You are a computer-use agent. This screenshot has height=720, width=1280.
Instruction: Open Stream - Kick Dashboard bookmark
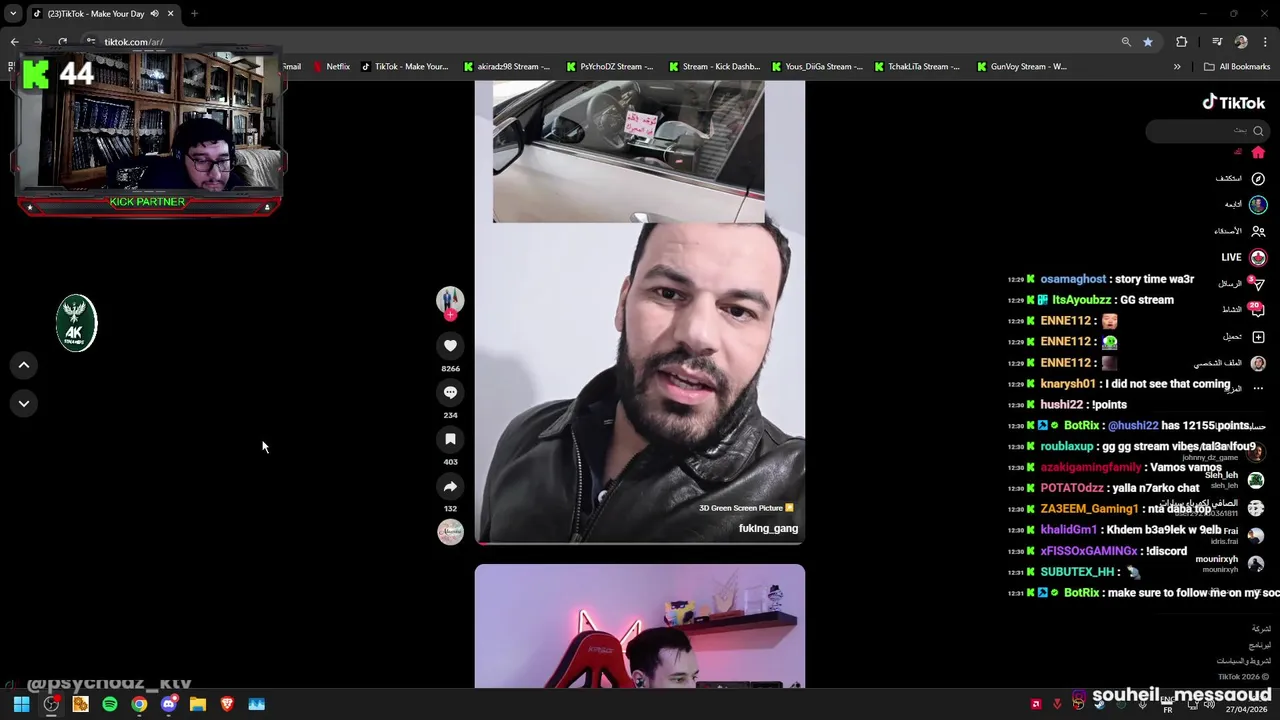click(x=713, y=67)
